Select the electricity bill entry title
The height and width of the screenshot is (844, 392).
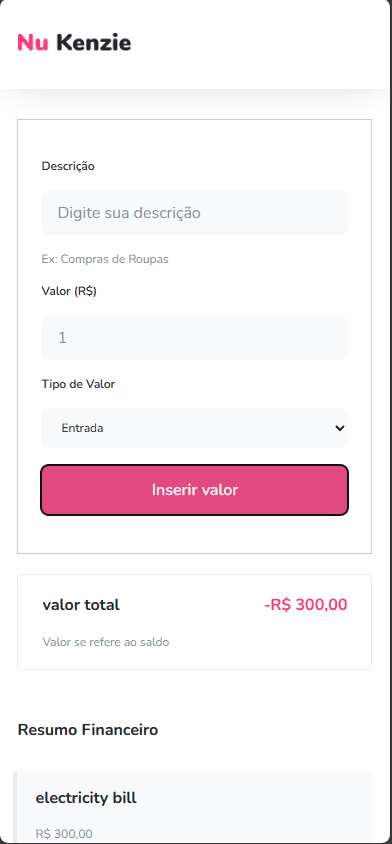coord(86,798)
